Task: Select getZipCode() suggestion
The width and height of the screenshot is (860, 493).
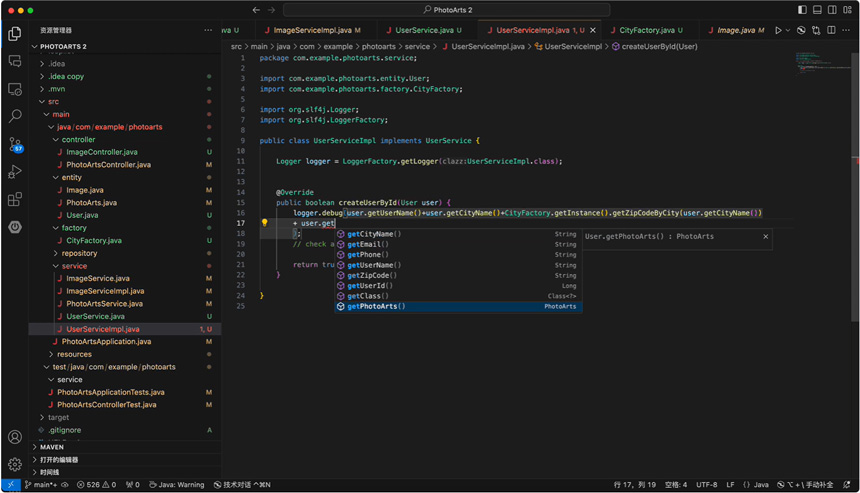Action: pos(459,275)
